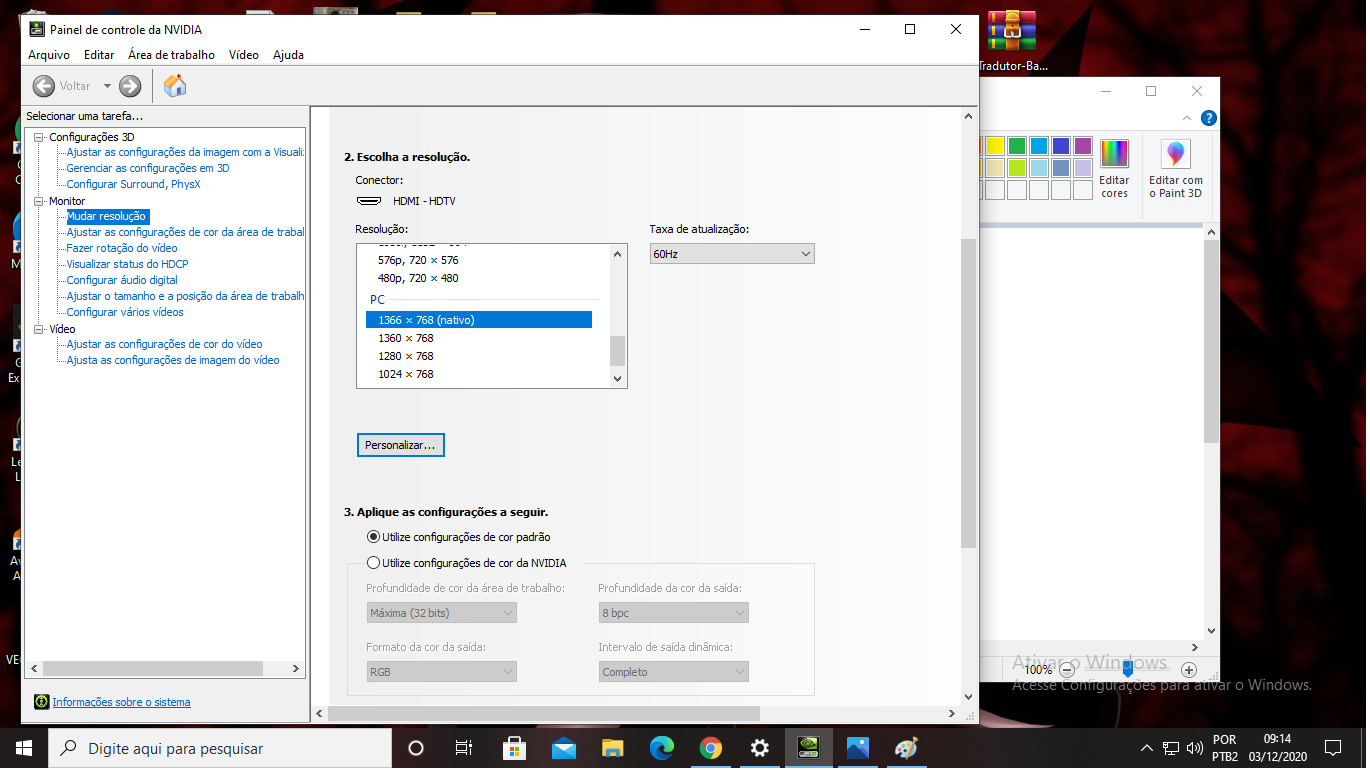
Task: Choose 480p, 720 × 480 resolution
Action: coord(418,278)
